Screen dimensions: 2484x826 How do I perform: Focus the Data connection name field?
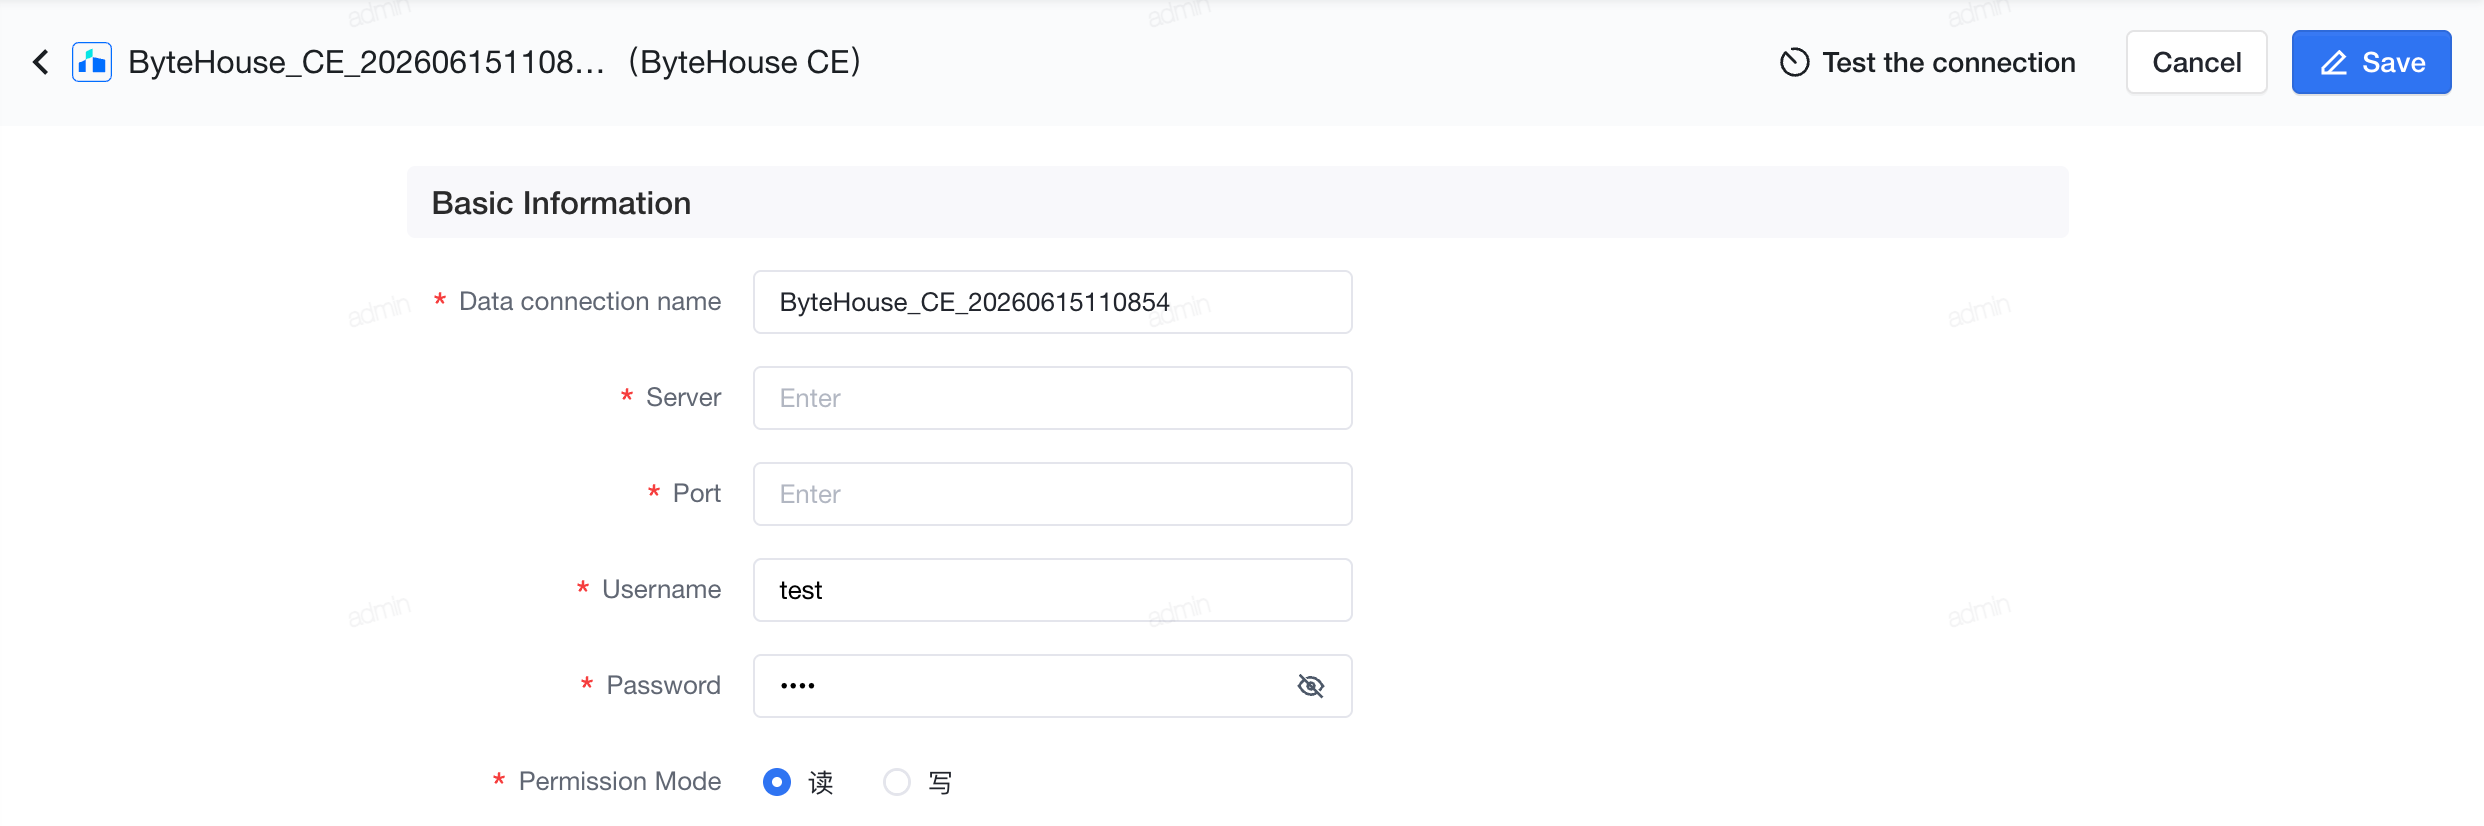coord(1052,302)
